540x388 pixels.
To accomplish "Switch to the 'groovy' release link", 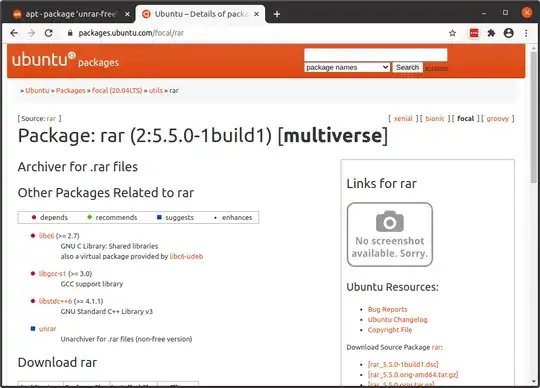I will [498, 119].
